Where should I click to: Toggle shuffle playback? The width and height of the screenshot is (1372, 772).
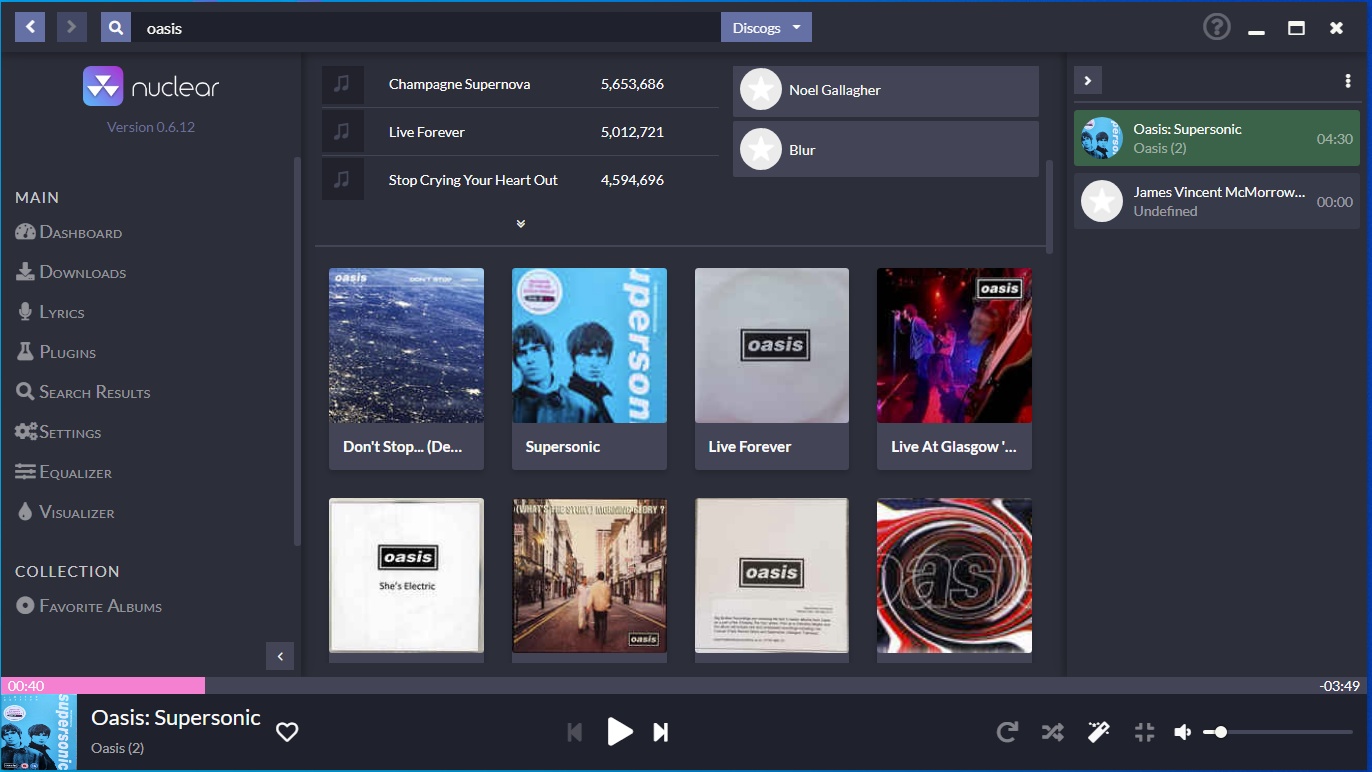1052,732
